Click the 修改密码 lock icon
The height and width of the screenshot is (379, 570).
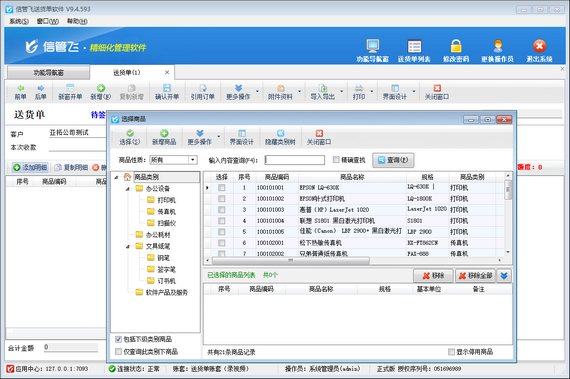456,47
